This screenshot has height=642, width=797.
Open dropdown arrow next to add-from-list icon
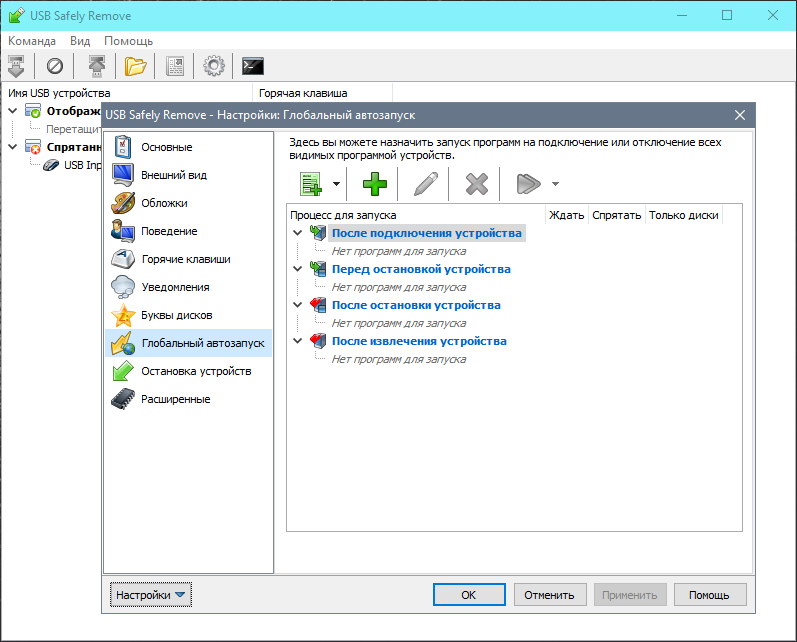pos(337,184)
